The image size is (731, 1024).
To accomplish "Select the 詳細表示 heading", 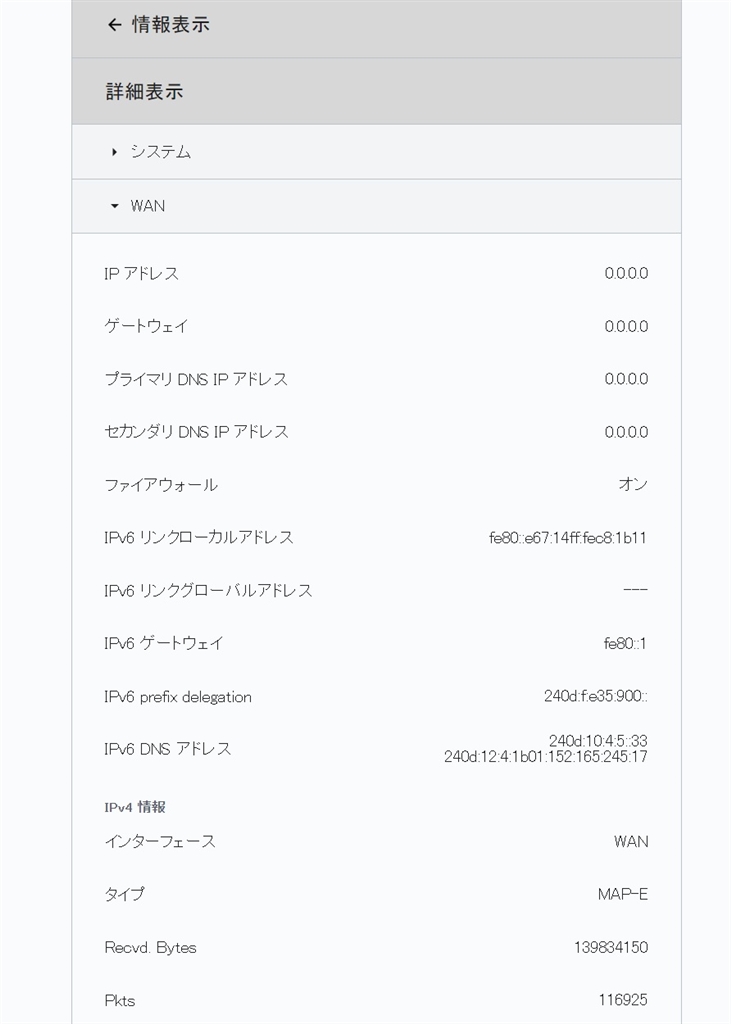I will point(144,92).
